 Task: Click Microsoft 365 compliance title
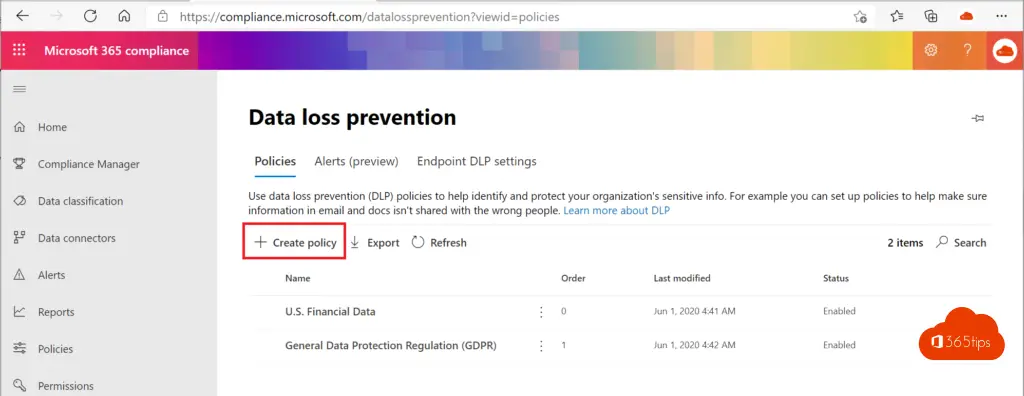pyautogui.click(x=117, y=50)
